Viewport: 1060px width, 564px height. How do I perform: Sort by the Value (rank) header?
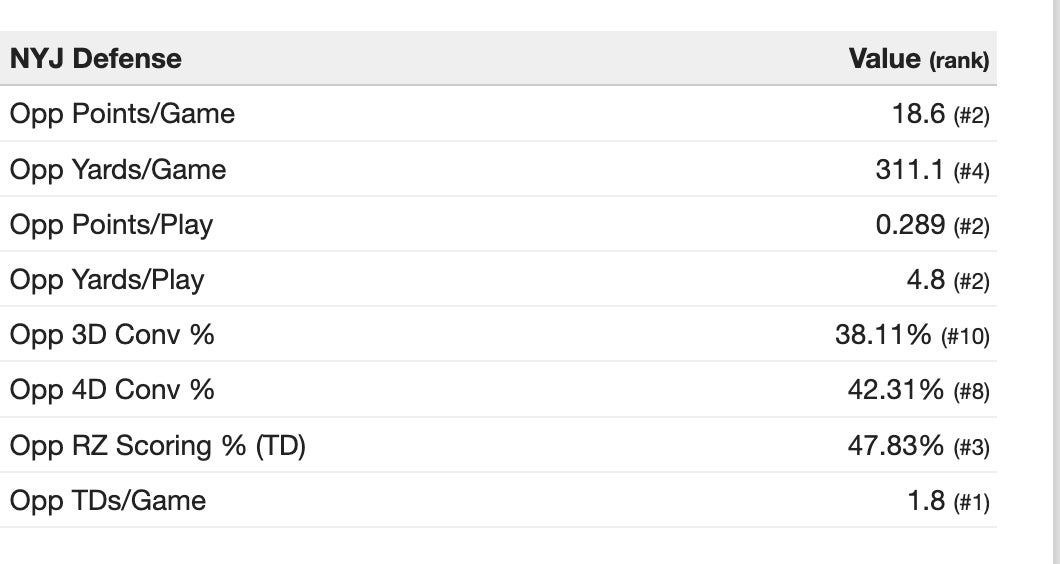(918, 59)
